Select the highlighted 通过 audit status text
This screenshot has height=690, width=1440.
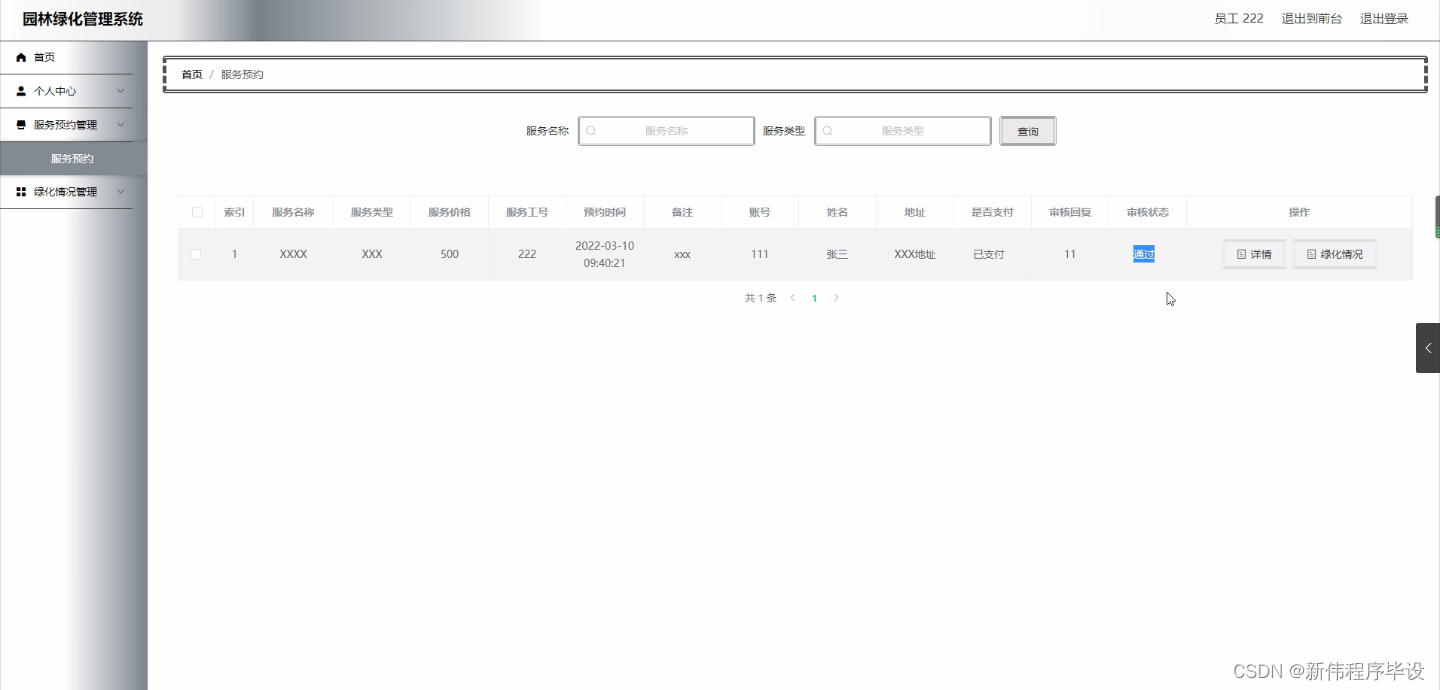1144,254
